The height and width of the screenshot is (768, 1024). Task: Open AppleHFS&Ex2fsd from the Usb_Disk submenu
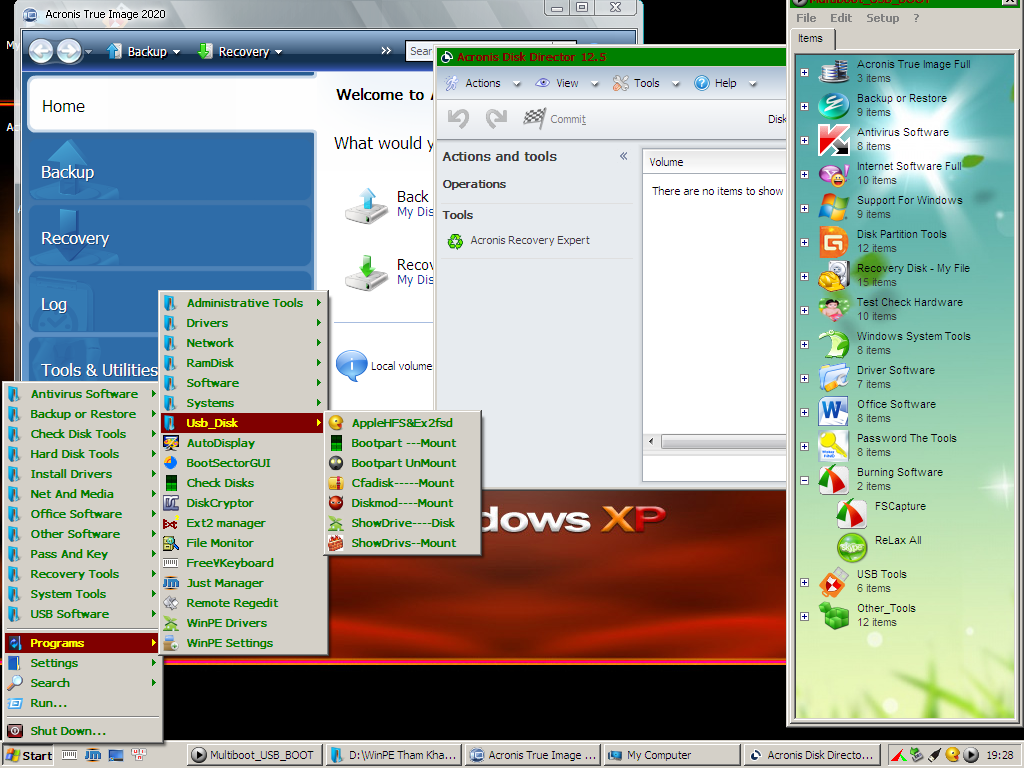(402, 423)
